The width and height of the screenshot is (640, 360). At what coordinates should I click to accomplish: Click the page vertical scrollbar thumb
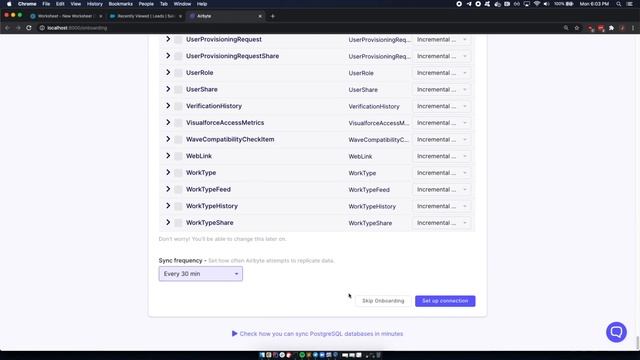point(637,342)
